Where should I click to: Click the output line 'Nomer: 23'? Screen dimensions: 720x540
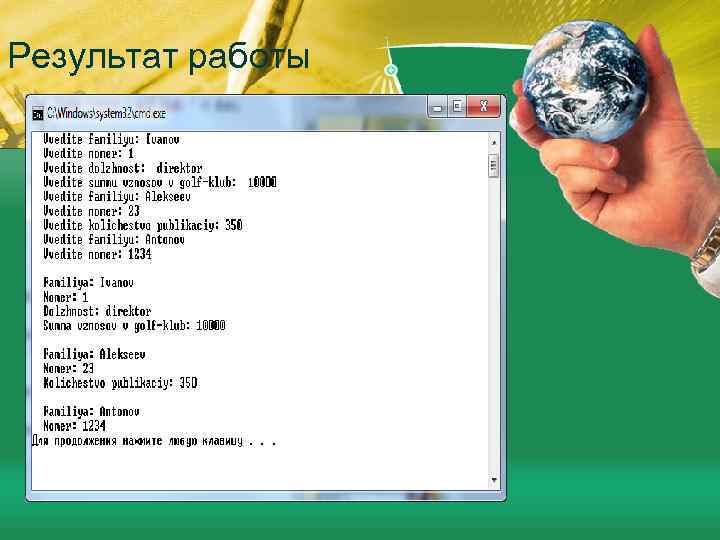pyautogui.click(x=68, y=368)
